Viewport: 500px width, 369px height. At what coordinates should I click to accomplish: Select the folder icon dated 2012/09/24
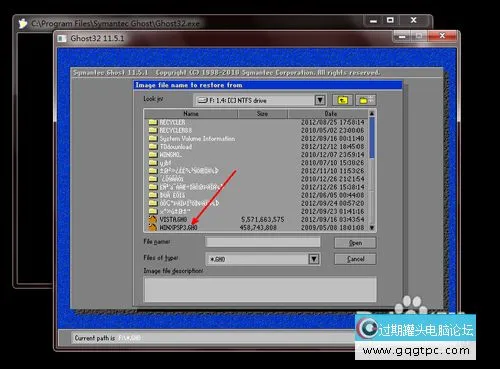click(x=153, y=203)
